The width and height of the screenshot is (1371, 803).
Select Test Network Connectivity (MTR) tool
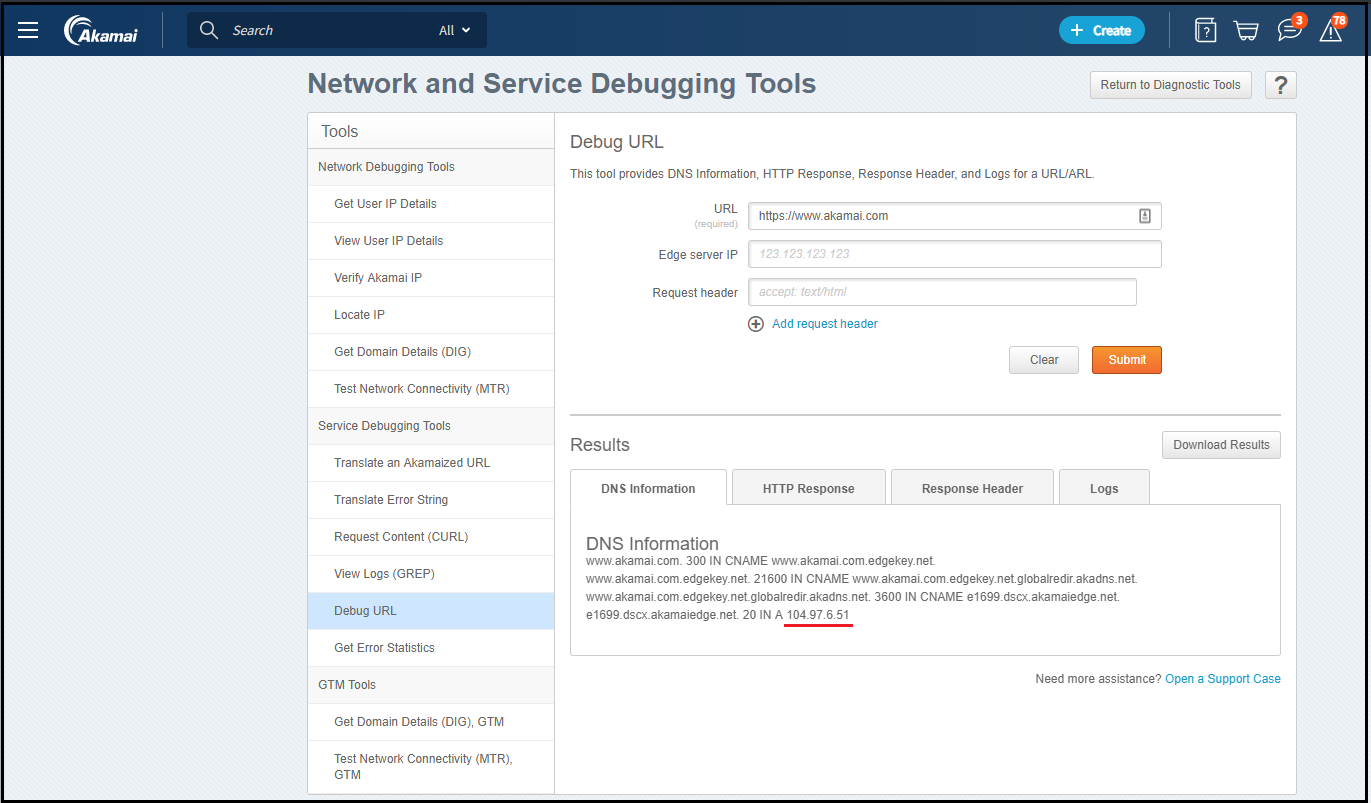tap(421, 389)
